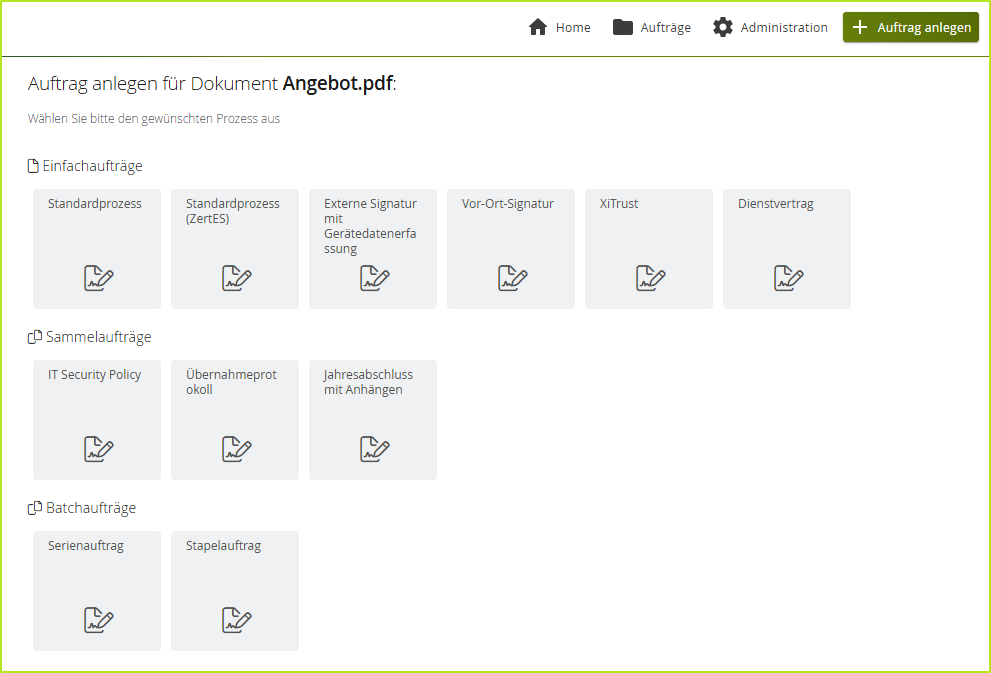
Task: Click the signature icon in Standardprozess tile
Action: (x=98, y=278)
